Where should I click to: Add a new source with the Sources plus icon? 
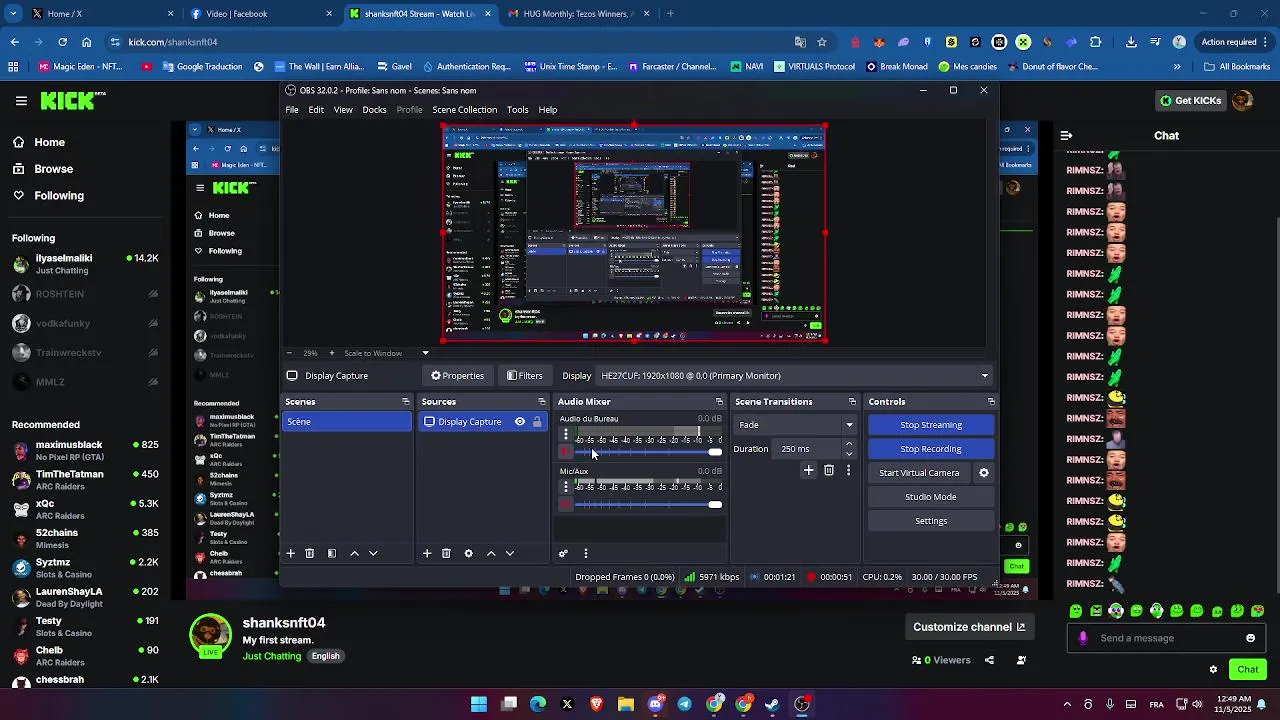[x=427, y=553]
